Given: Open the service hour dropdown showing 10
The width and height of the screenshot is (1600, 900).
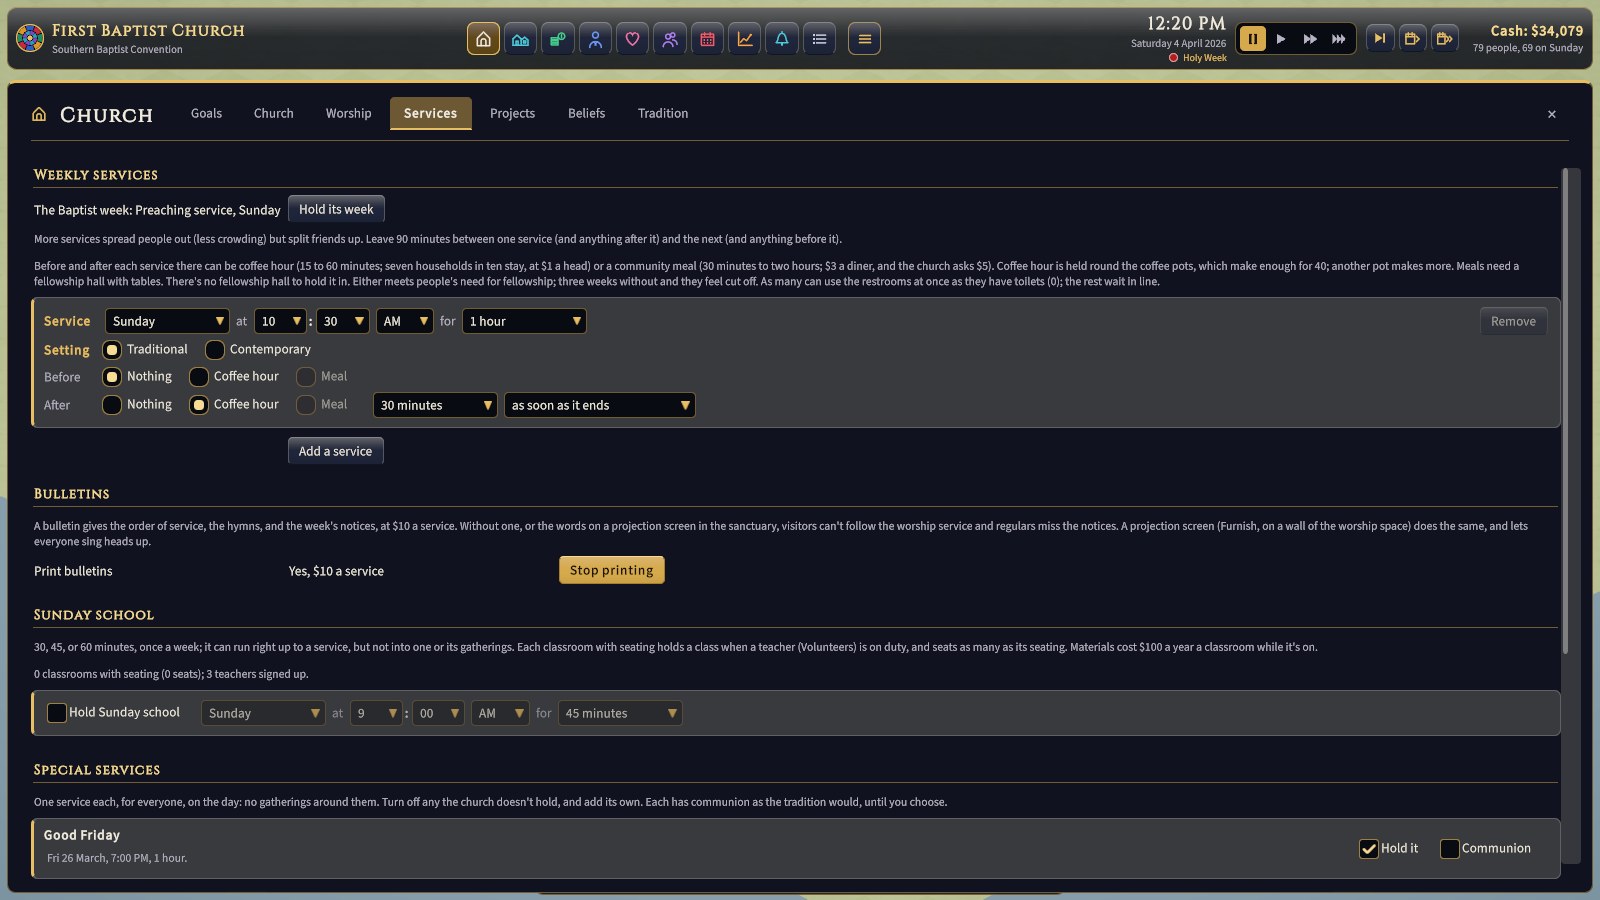Looking at the screenshot, I should (x=280, y=321).
